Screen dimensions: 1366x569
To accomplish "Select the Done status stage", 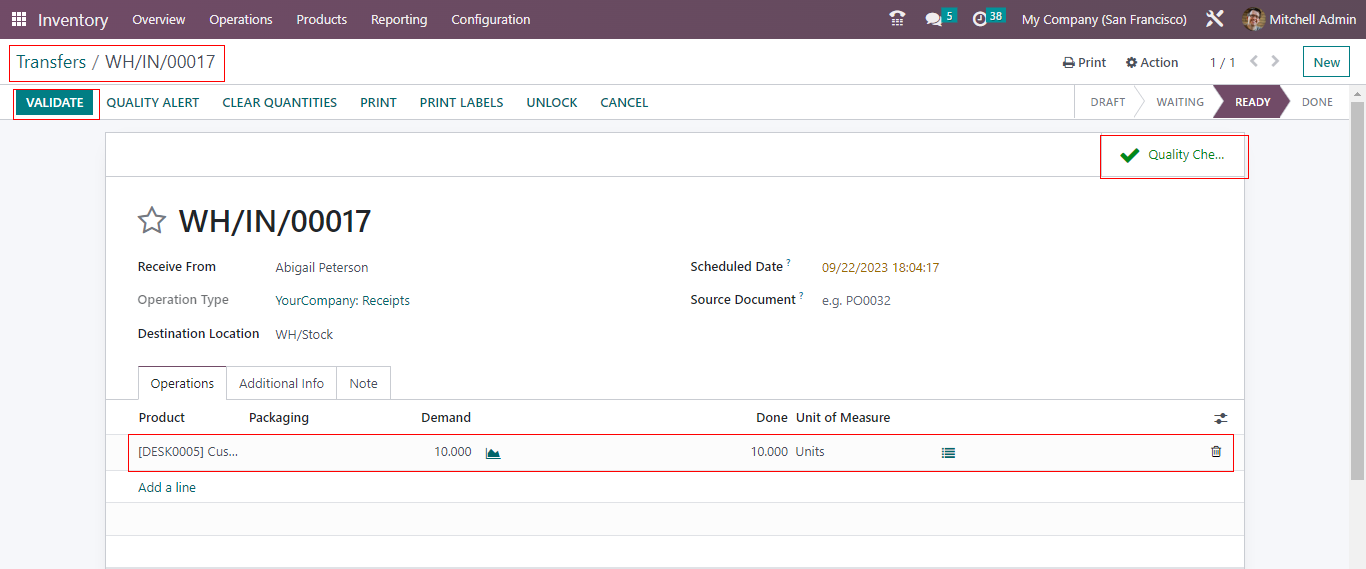I will point(1316,102).
